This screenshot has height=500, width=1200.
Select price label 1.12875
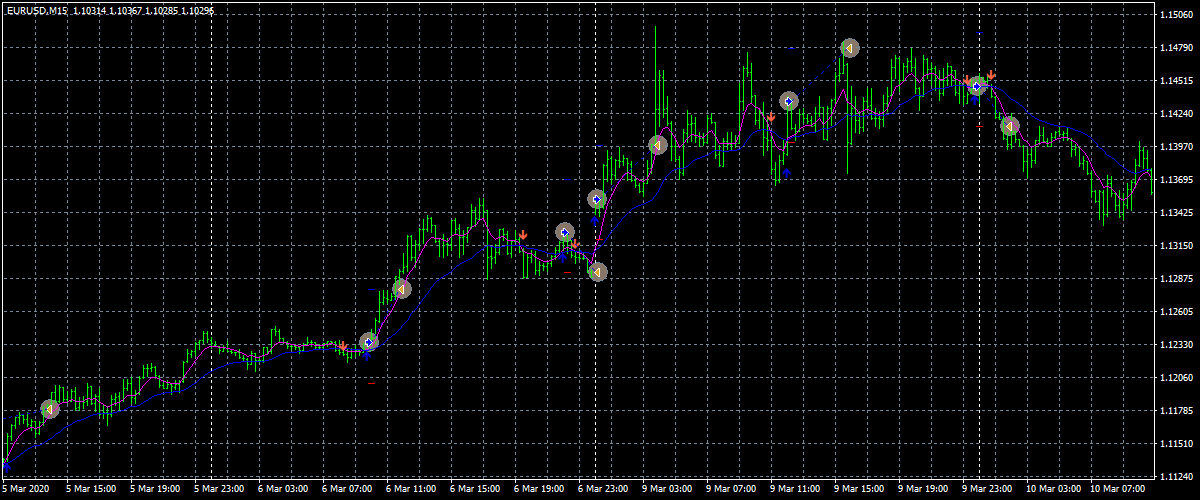click(x=1176, y=279)
